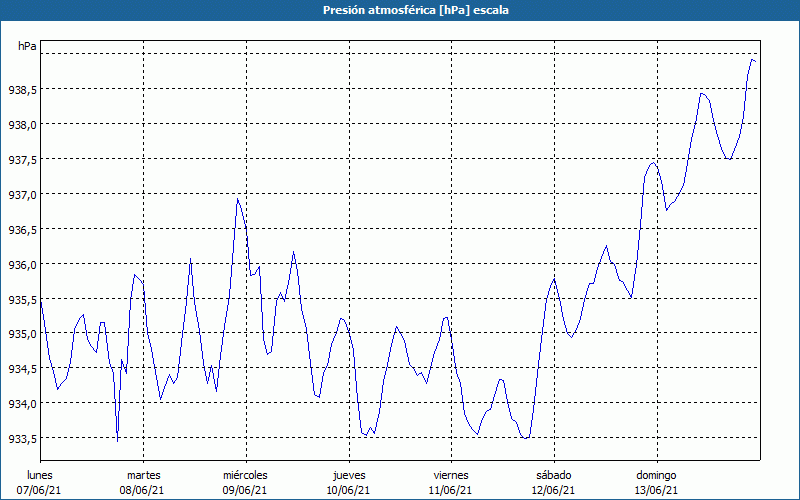Click the 'viernes' day label
The width and height of the screenshot is (800, 500).
[451, 475]
